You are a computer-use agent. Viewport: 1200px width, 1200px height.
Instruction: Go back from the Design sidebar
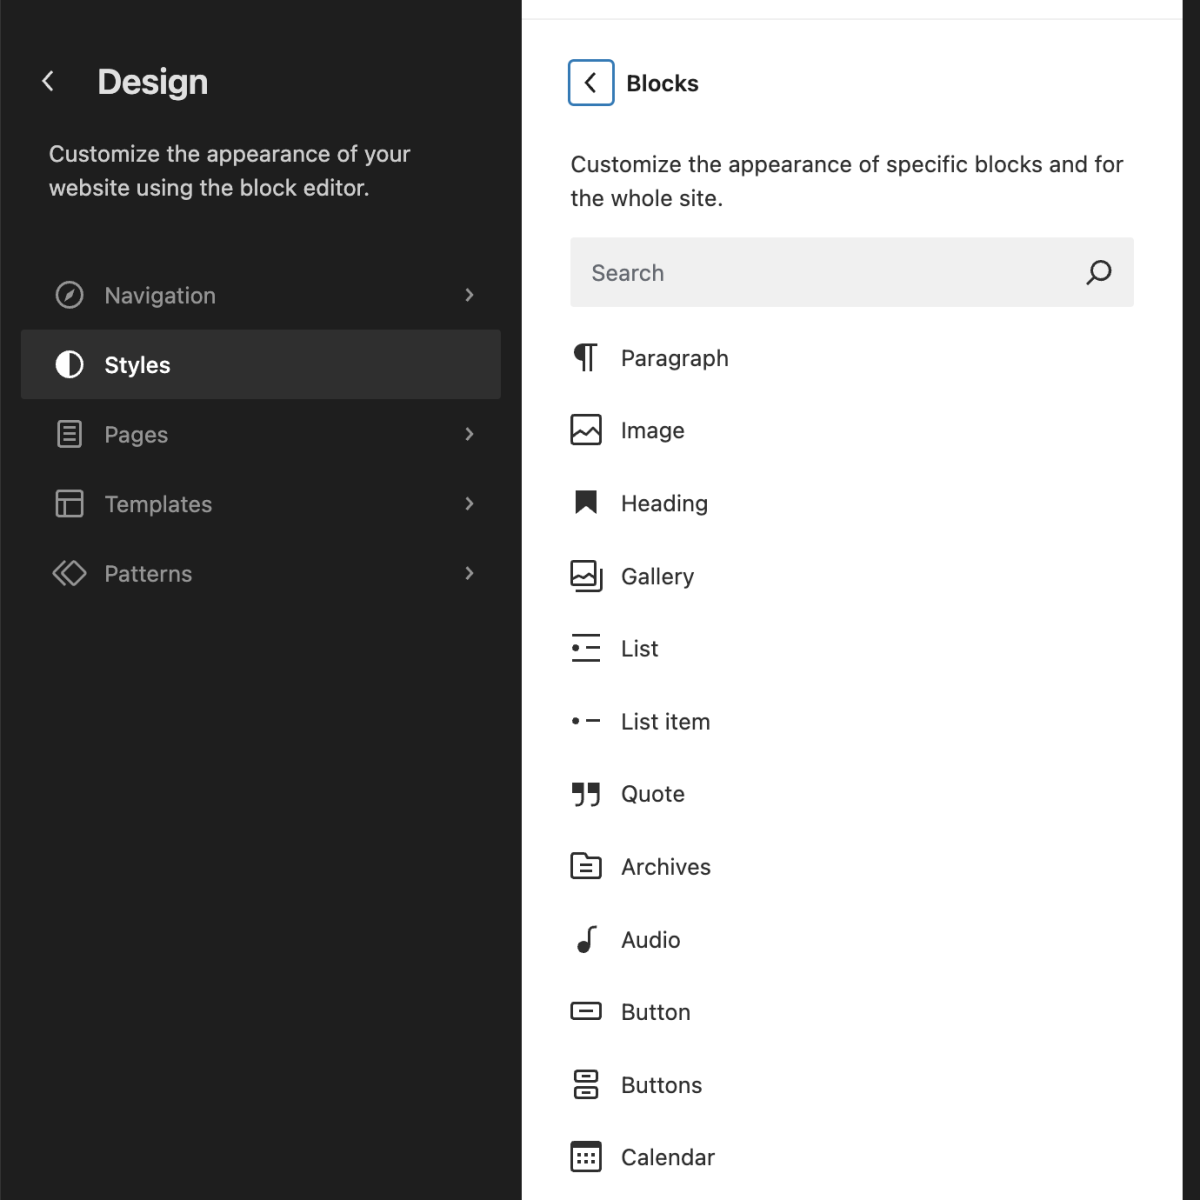point(48,82)
